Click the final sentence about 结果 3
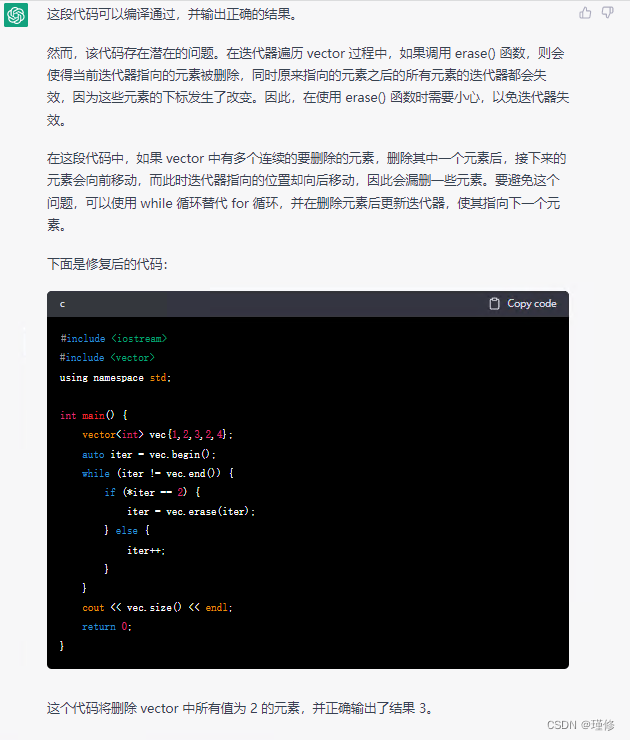630x740 pixels. (240, 708)
